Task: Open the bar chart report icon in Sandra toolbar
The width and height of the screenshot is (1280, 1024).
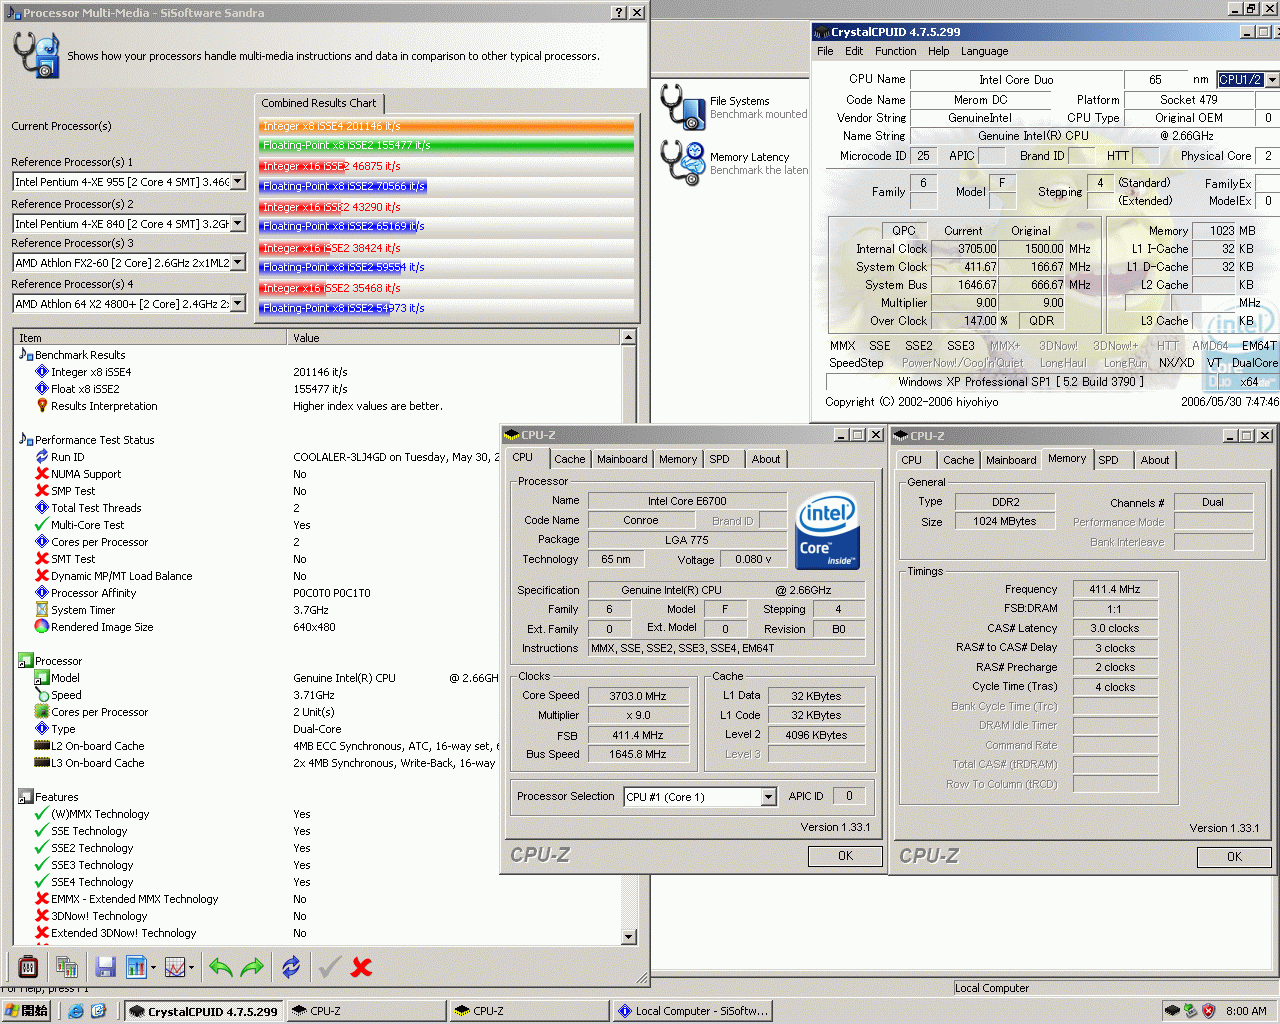Action: [x=137, y=966]
